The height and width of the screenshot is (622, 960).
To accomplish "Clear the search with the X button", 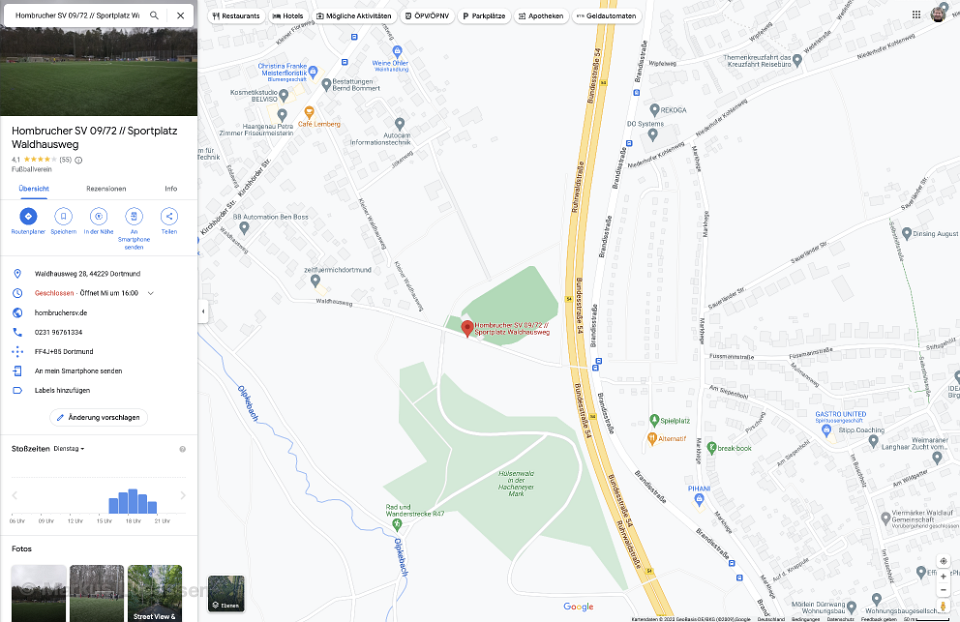I will click(x=181, y=15).
